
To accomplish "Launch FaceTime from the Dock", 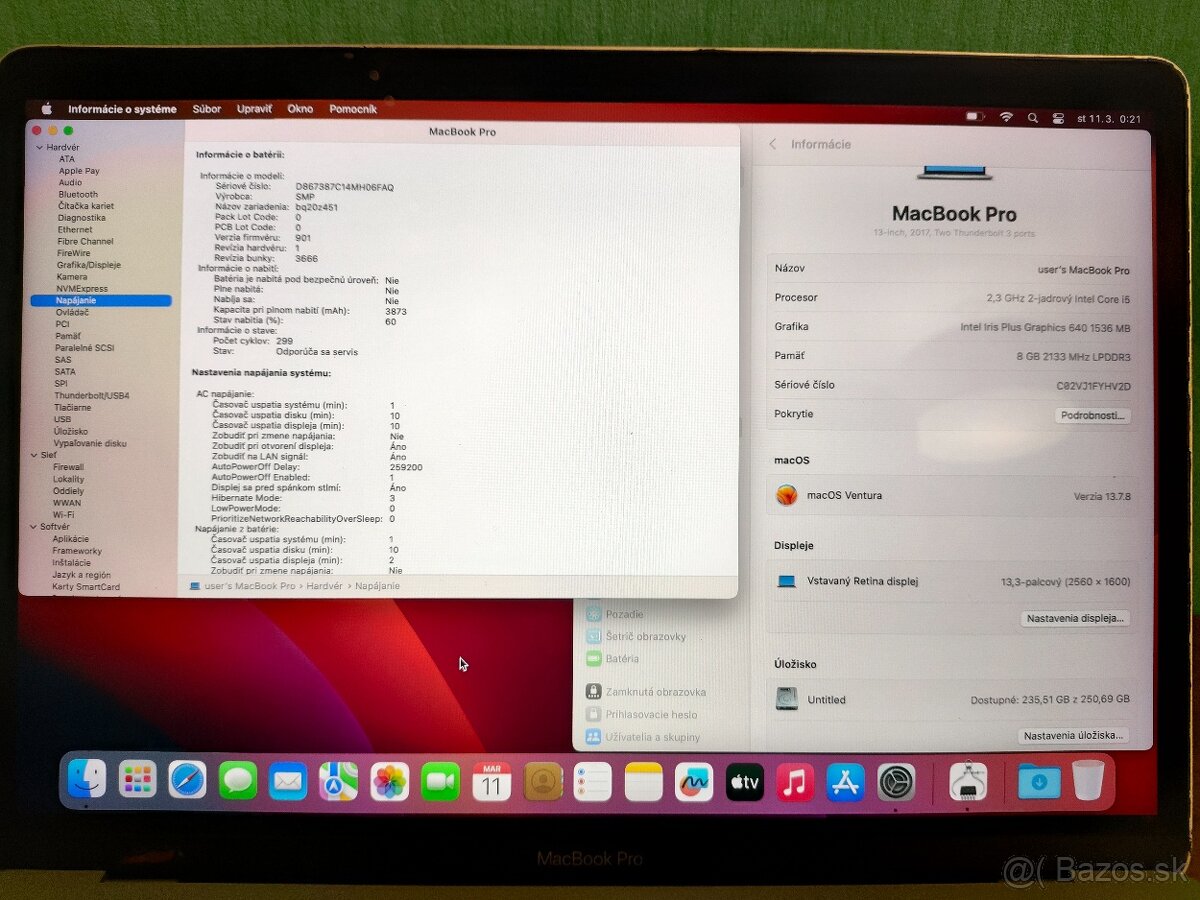I will pos(440,781).
